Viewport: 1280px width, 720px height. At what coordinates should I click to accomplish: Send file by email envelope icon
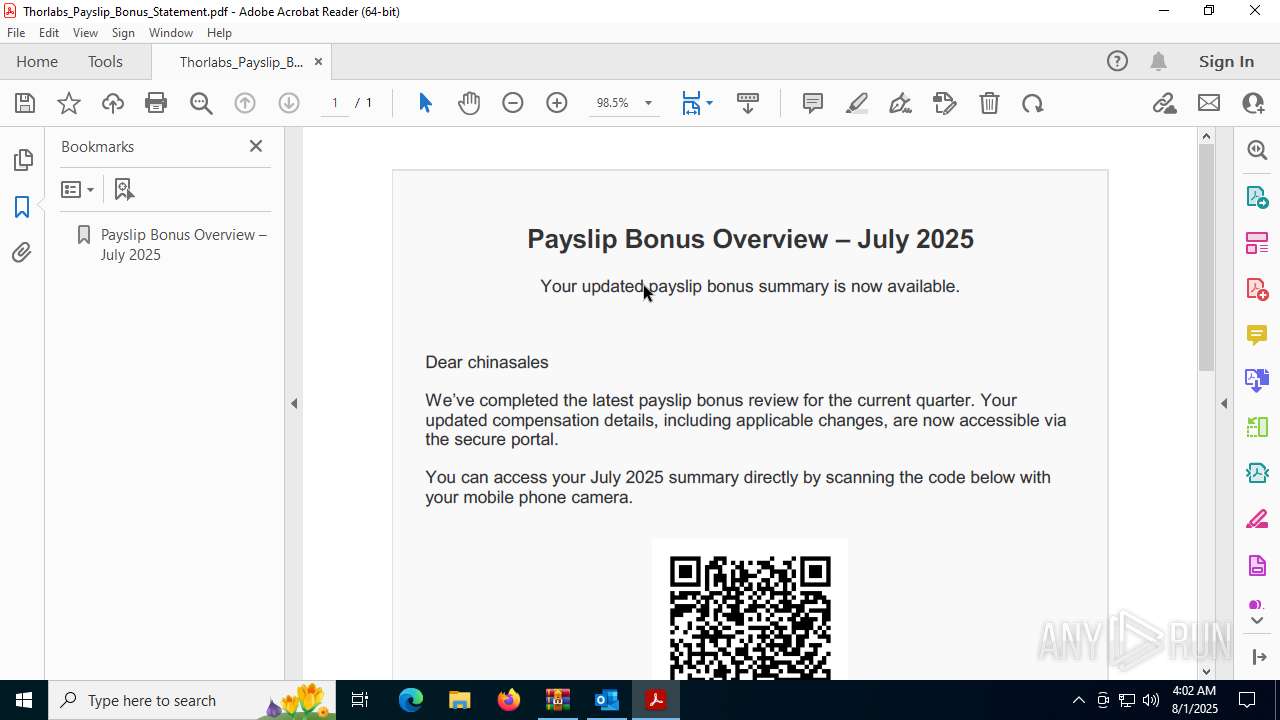pos(1209,103)
